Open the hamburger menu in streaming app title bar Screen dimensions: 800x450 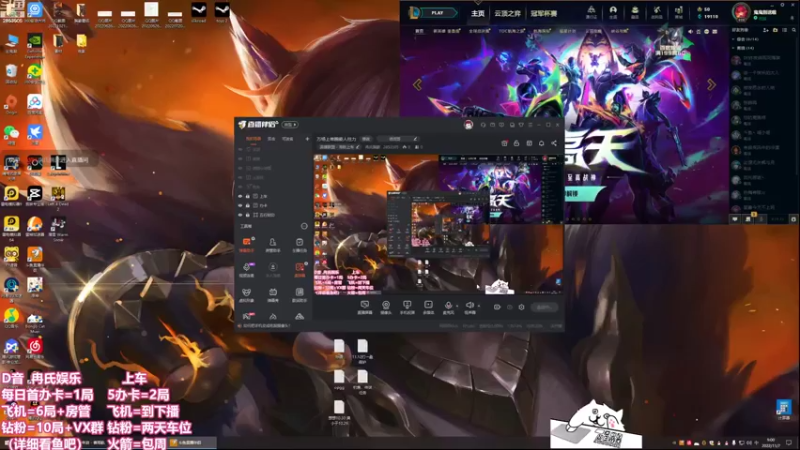click(x=530, y=124)
